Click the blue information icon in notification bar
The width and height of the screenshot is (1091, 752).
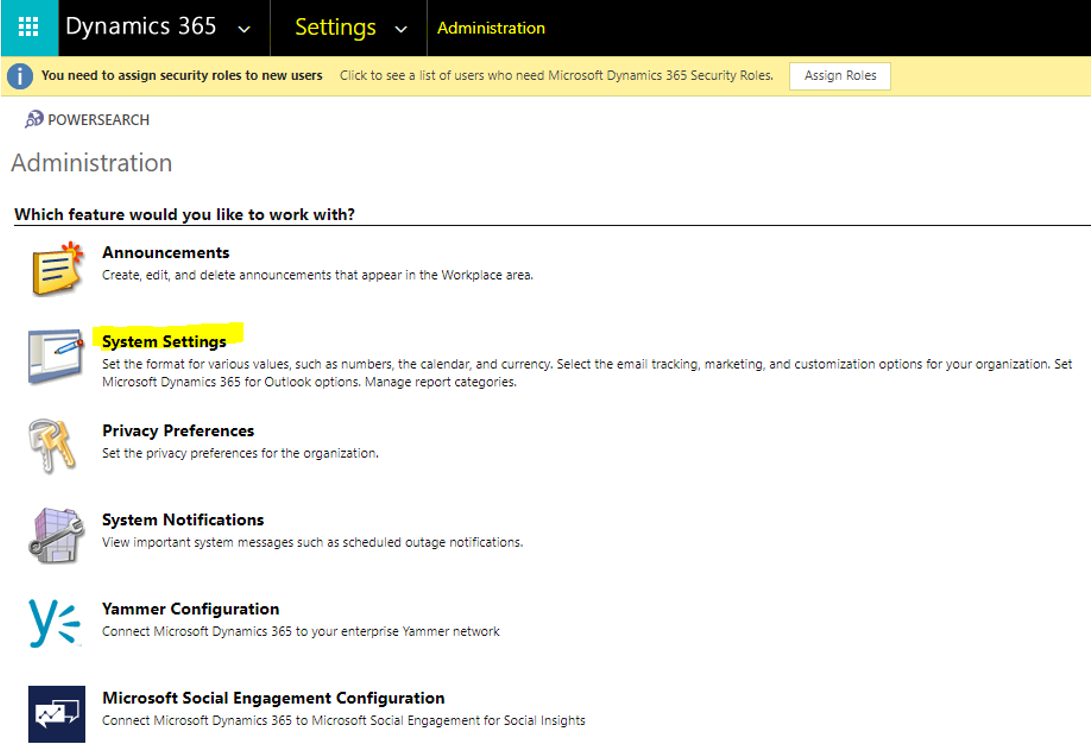[x=19, y=76]
